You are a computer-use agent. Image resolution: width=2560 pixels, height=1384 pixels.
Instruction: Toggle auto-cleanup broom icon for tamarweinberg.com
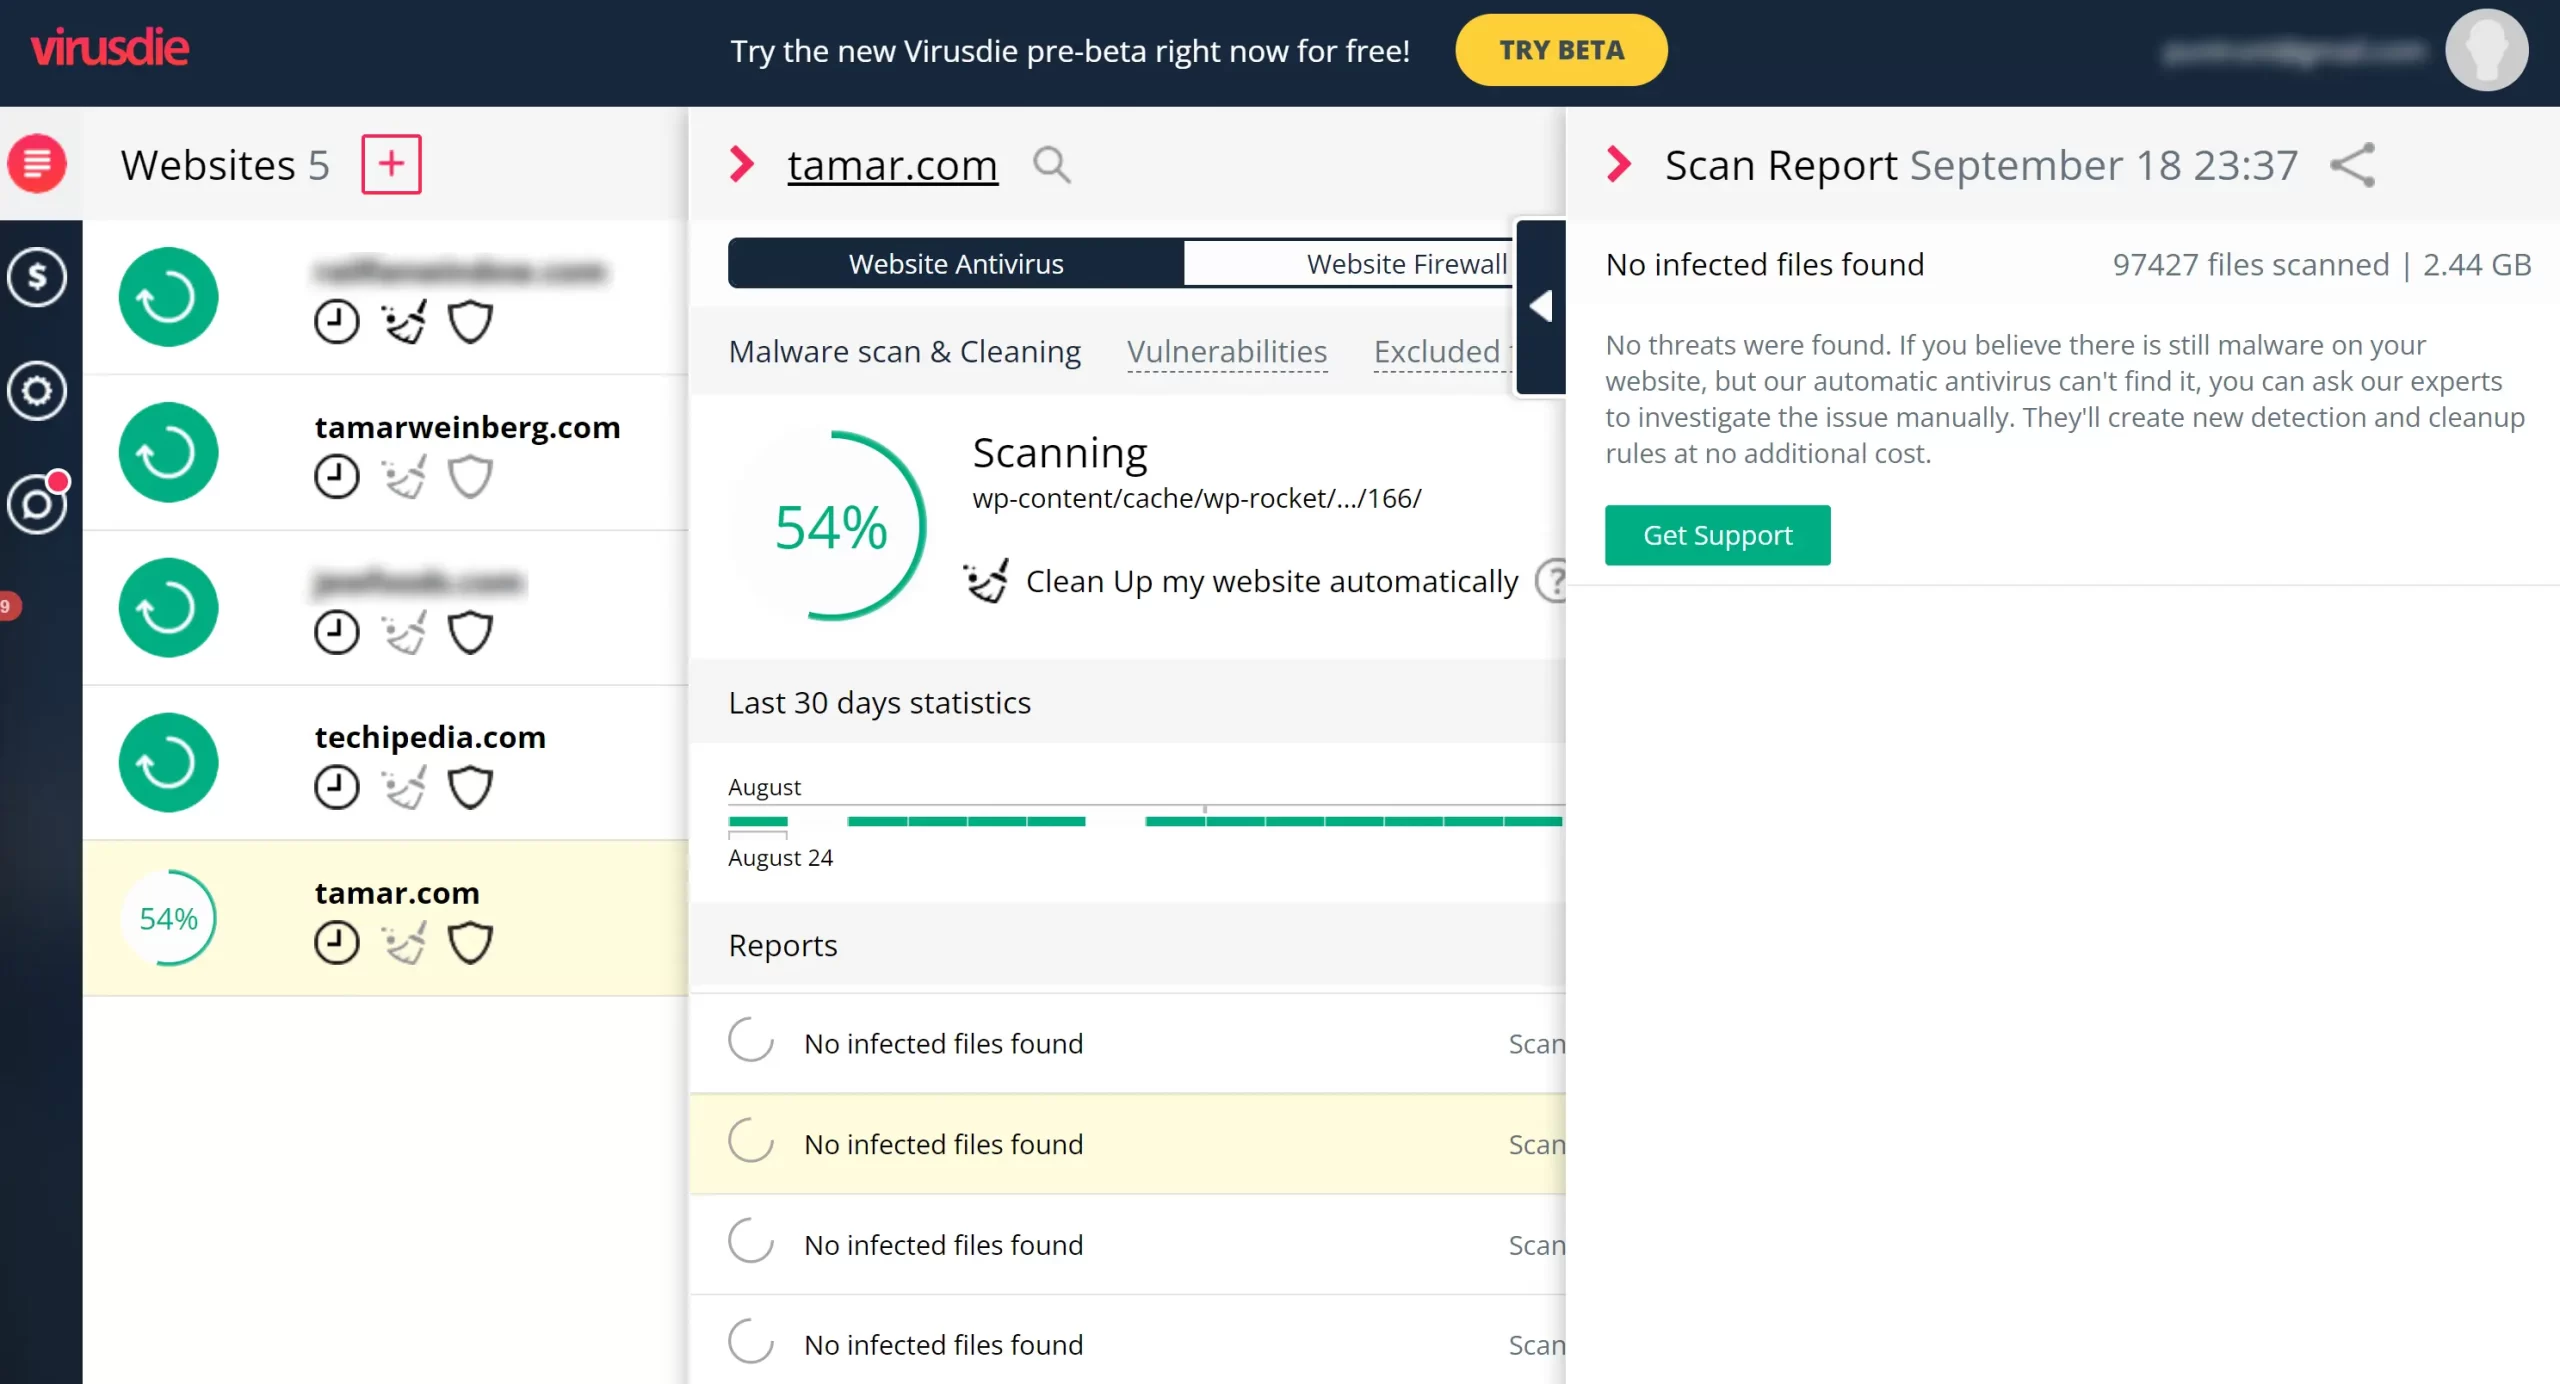click(404, 477)
